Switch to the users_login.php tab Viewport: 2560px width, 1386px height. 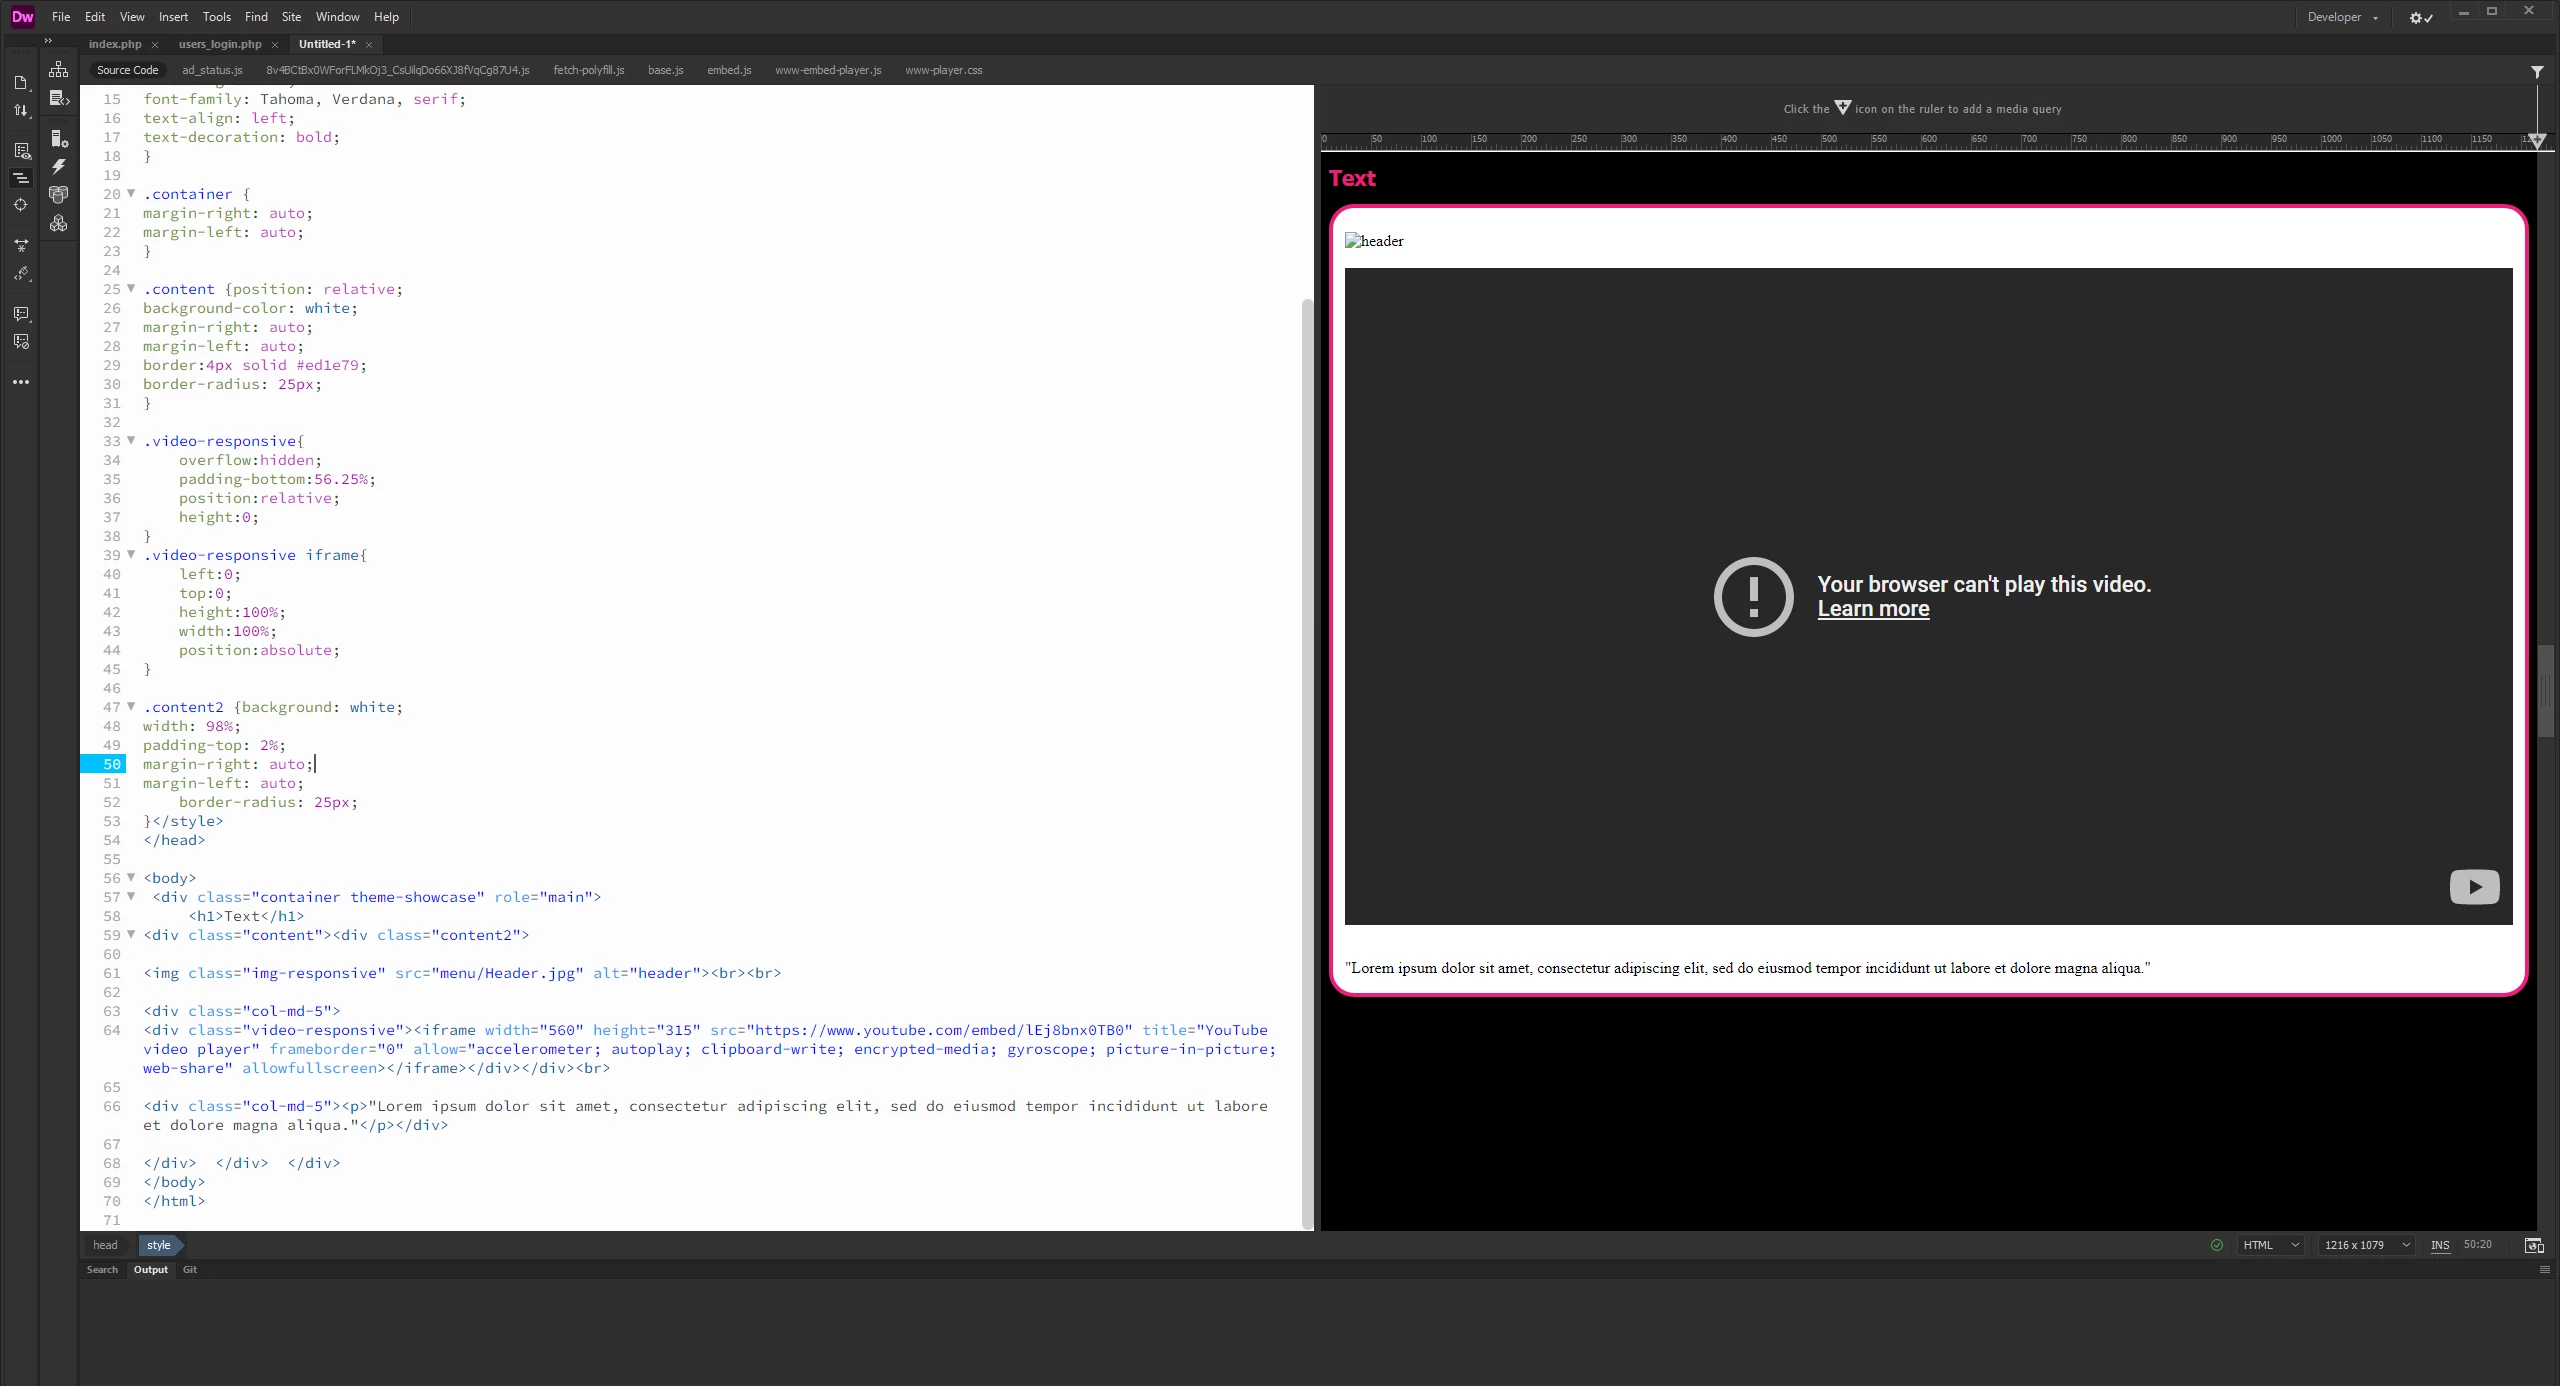pos(220,44)
